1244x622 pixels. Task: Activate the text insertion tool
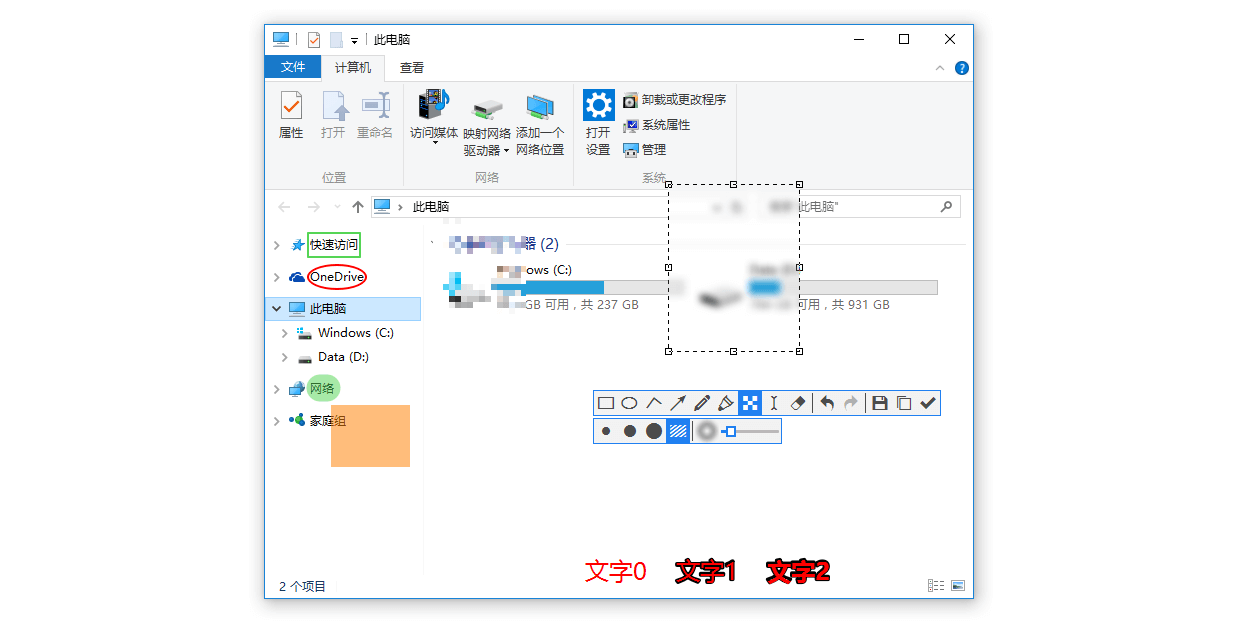point(774,403)
